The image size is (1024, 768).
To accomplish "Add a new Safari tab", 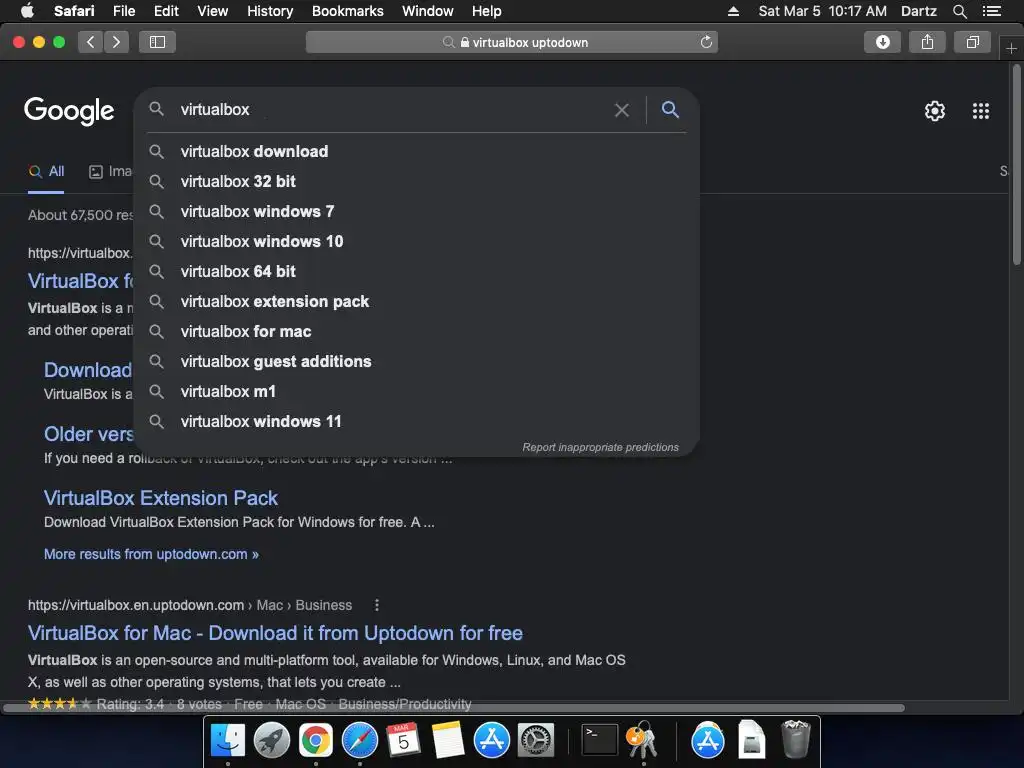I will pyautogui.click(x=1011, y=48).
